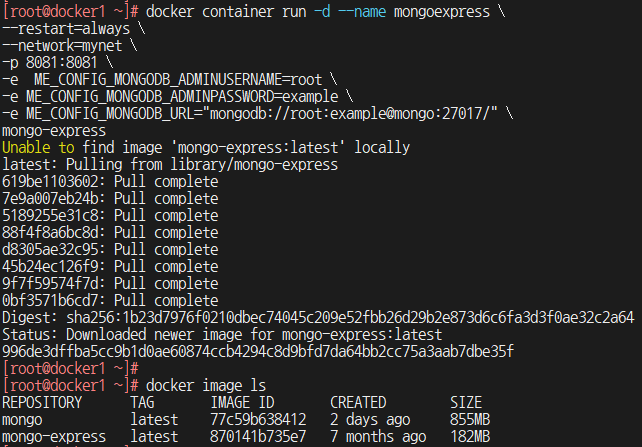Screen dimensions: 642x447
Task: Click the ME_CONFIG_MONGODB_URL connection string line
Action: [258, 113]
